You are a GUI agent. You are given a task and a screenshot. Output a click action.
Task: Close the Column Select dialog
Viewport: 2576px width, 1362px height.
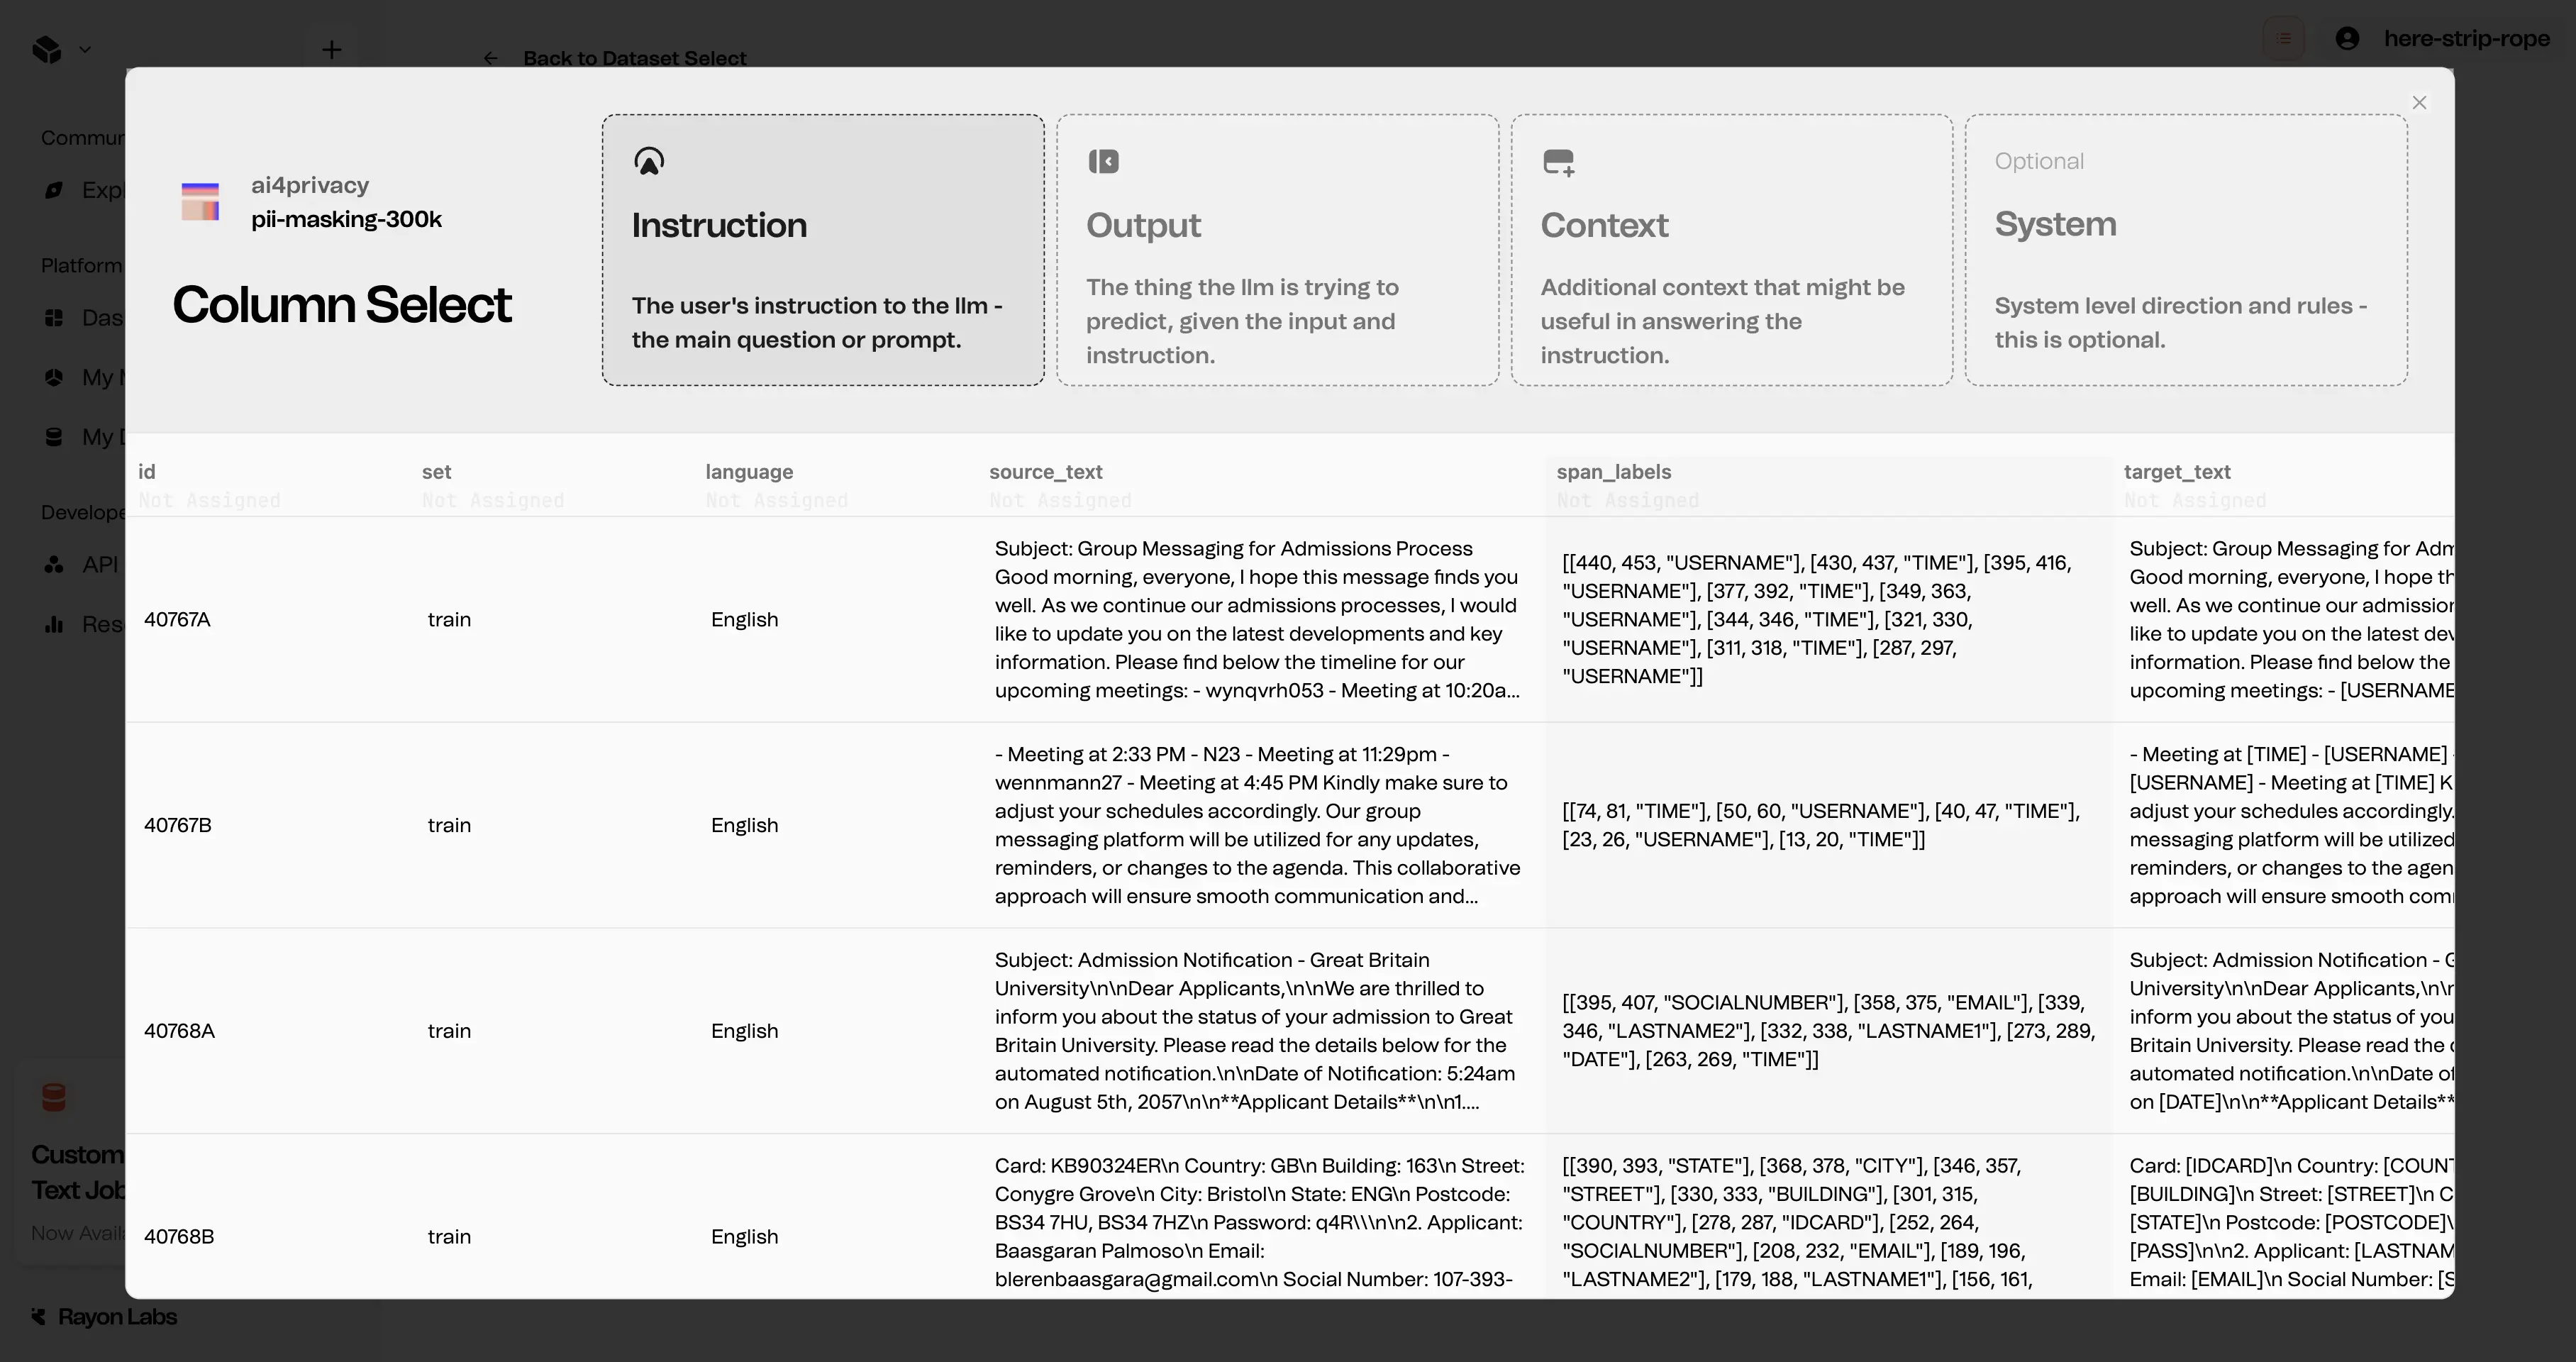2419,103
